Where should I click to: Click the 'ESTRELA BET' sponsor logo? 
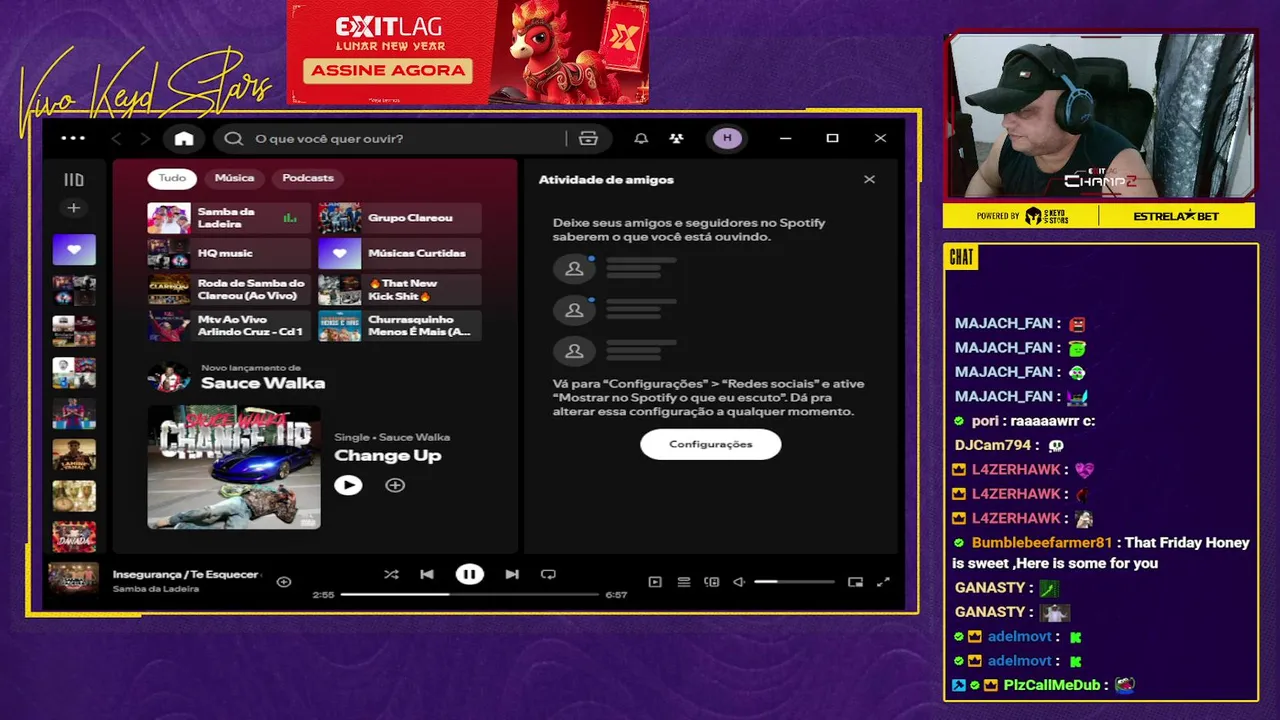(x=1176, y=216)
